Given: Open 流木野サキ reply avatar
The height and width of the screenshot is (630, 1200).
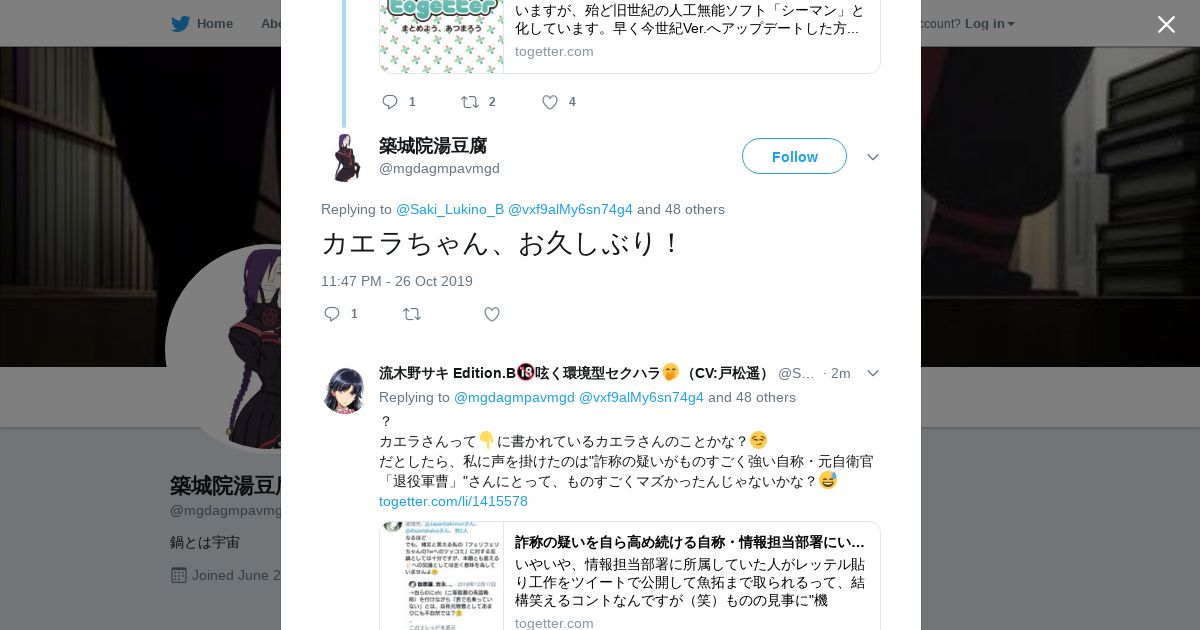Looking at the screenshot, I should [x=345, y=390].
